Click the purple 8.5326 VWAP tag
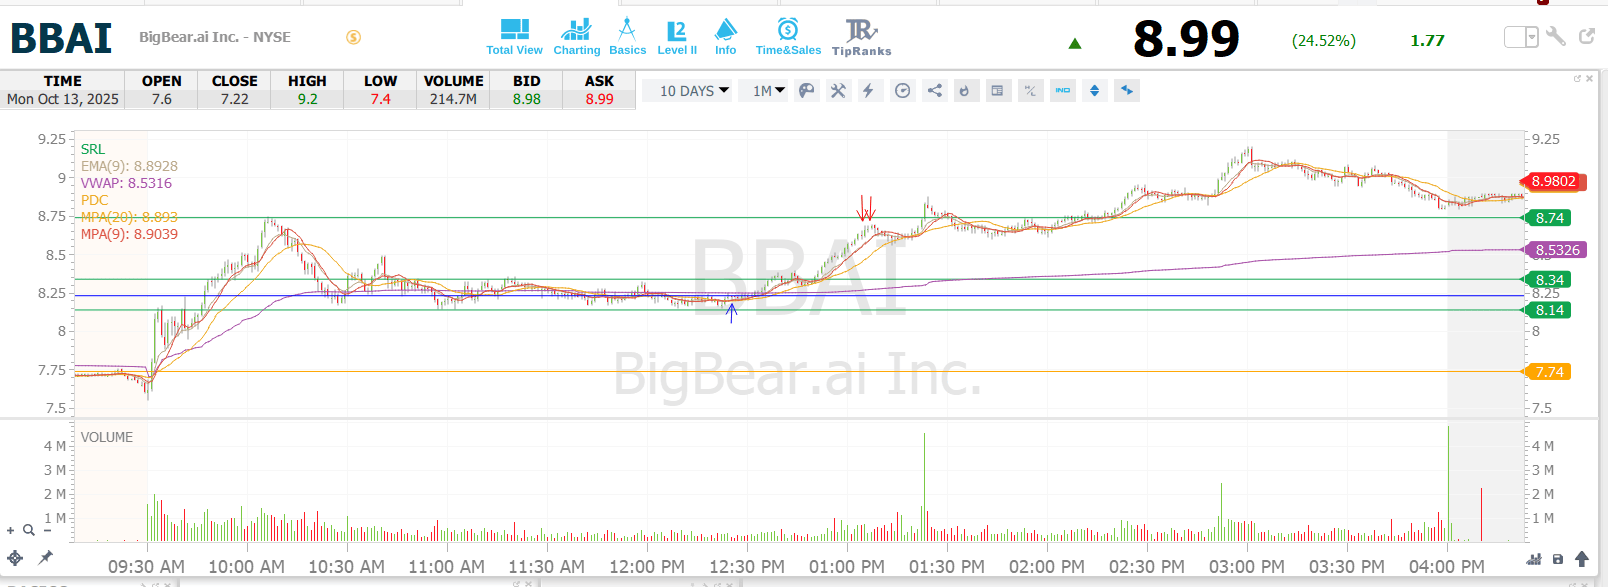This screenshot has height=587, width=1608. pos(1554,250)
